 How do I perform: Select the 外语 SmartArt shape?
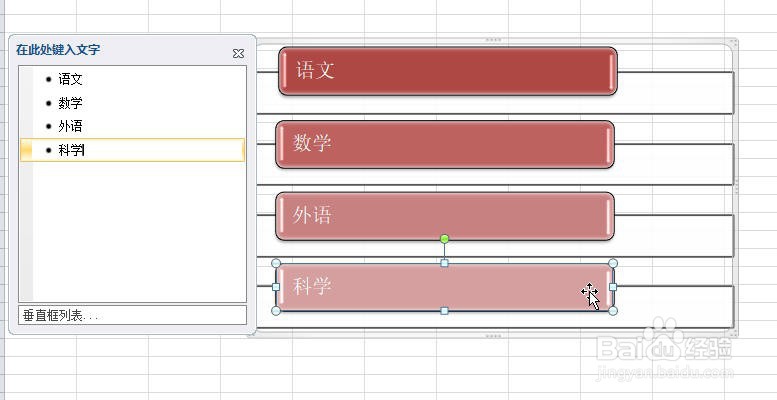click(445, 216)
